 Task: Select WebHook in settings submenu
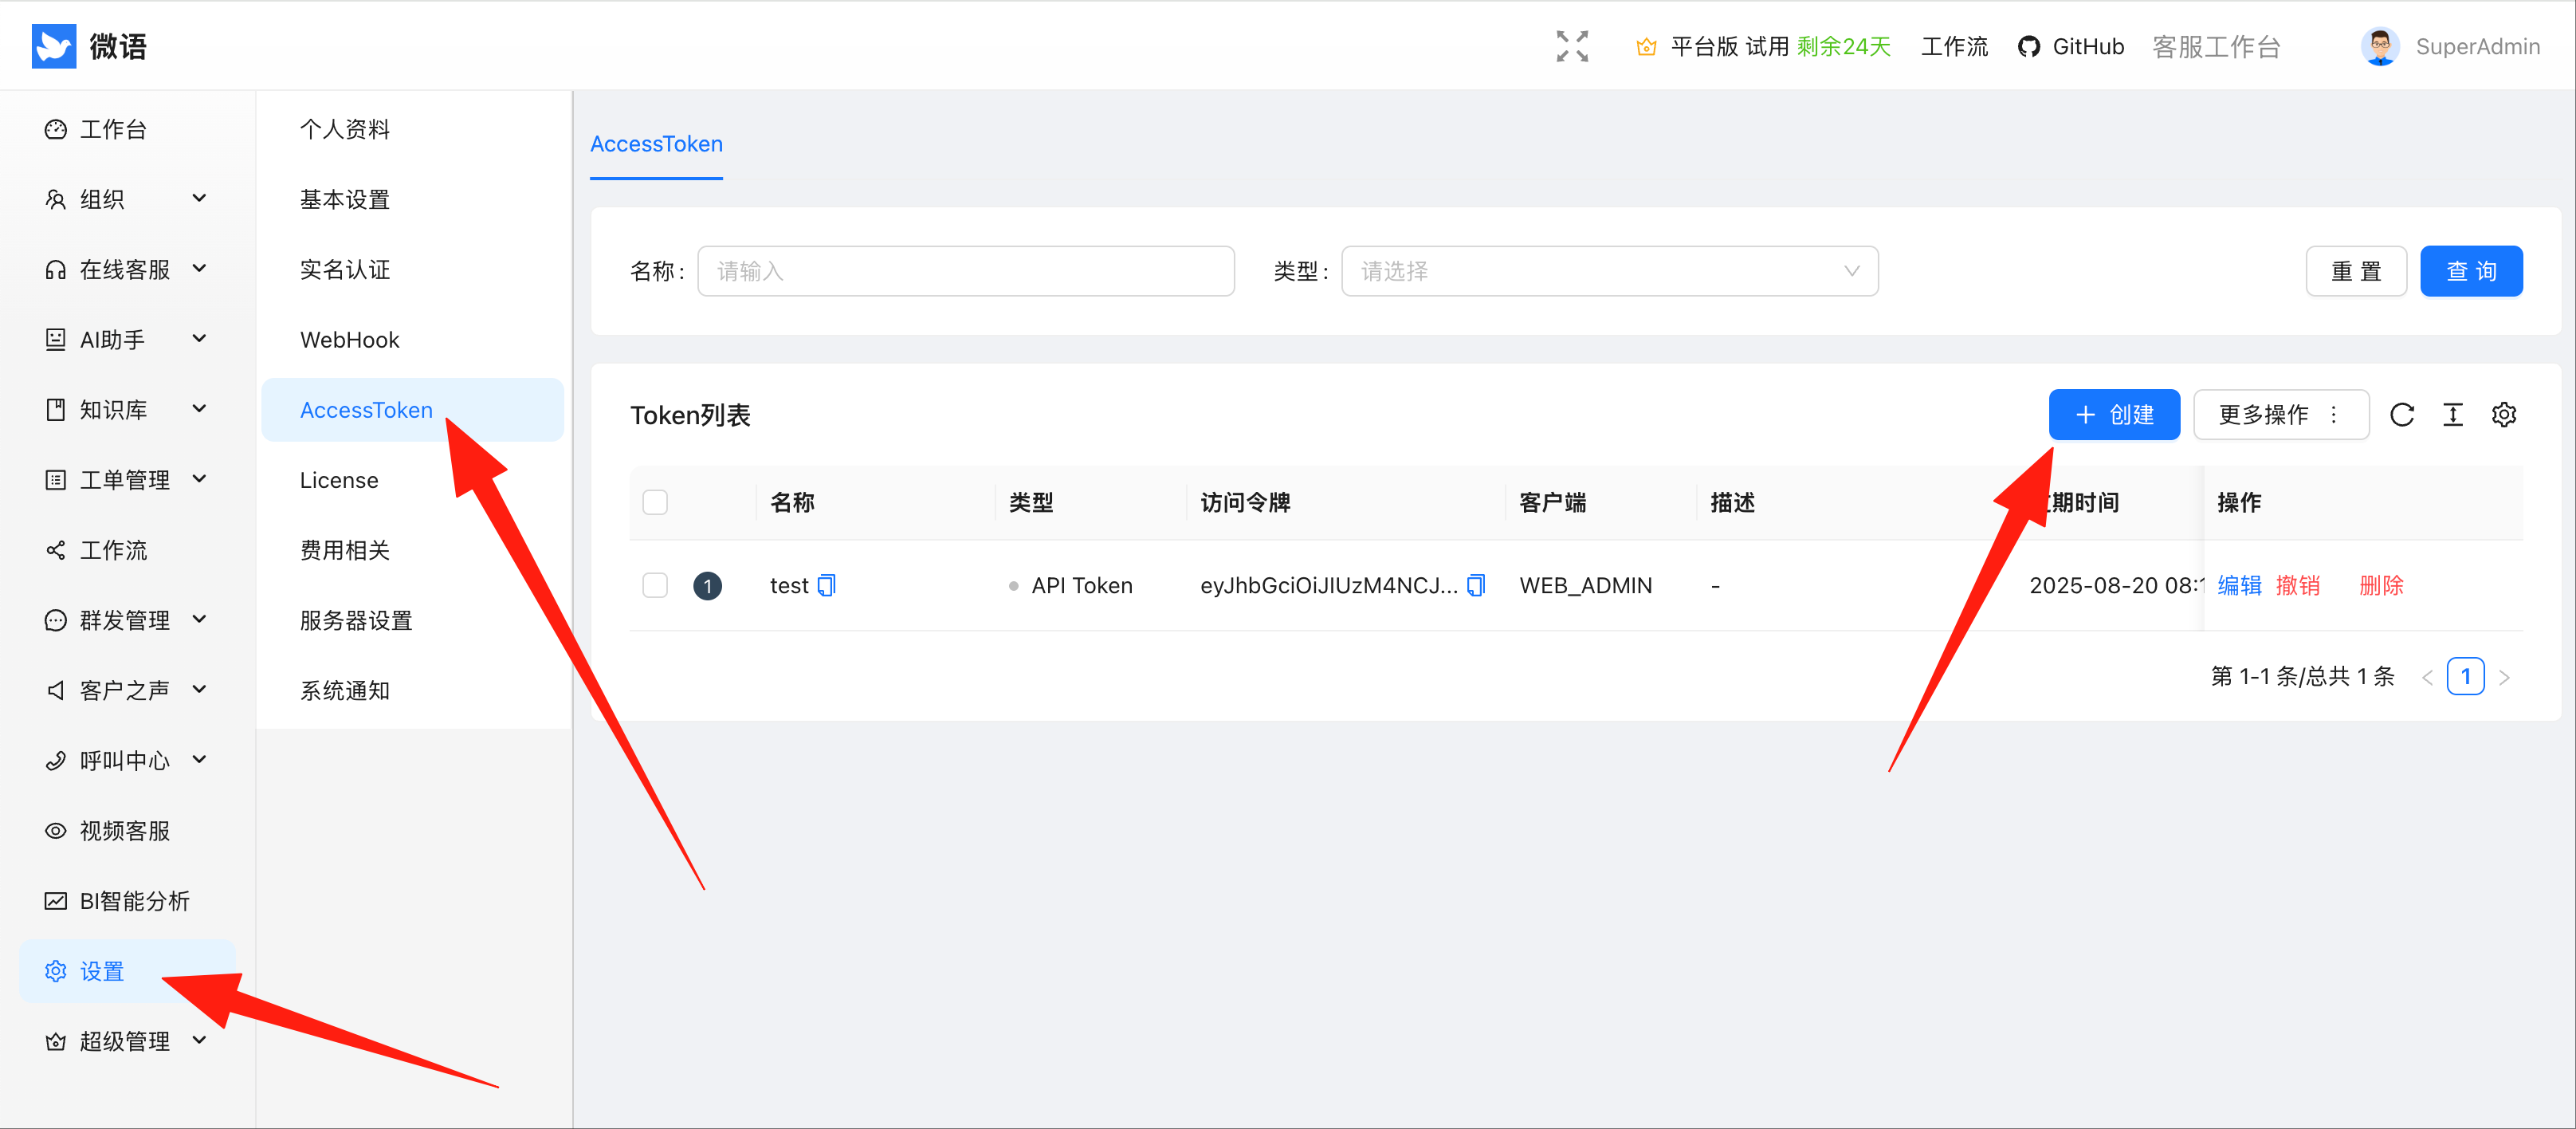click(350, 340)
